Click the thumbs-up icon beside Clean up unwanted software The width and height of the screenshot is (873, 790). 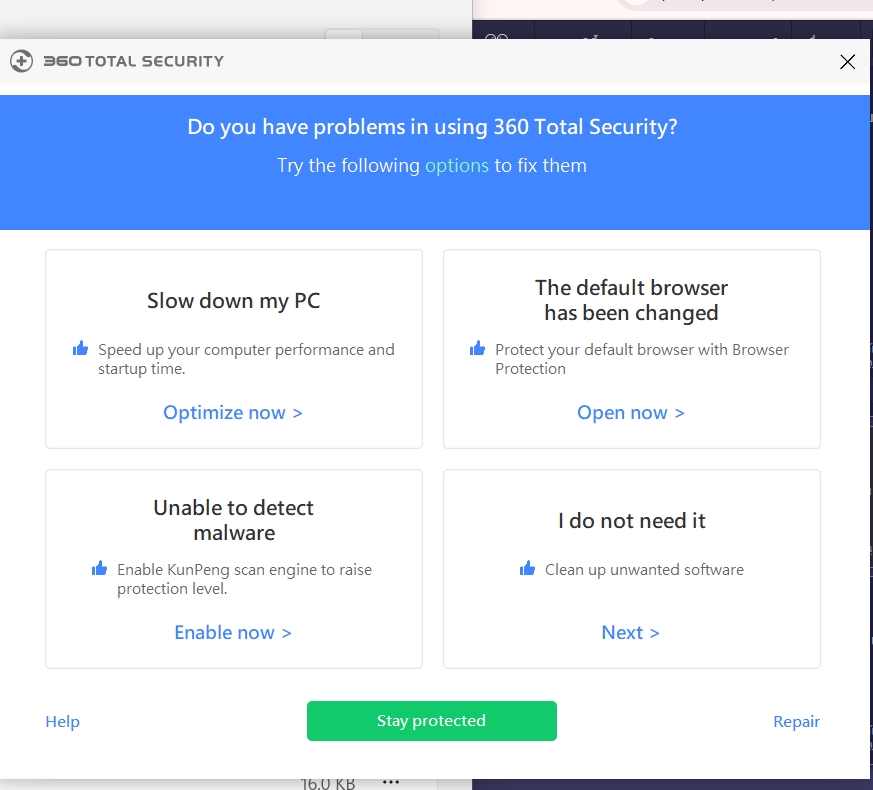pyautogui.click(x=528, y=569)
